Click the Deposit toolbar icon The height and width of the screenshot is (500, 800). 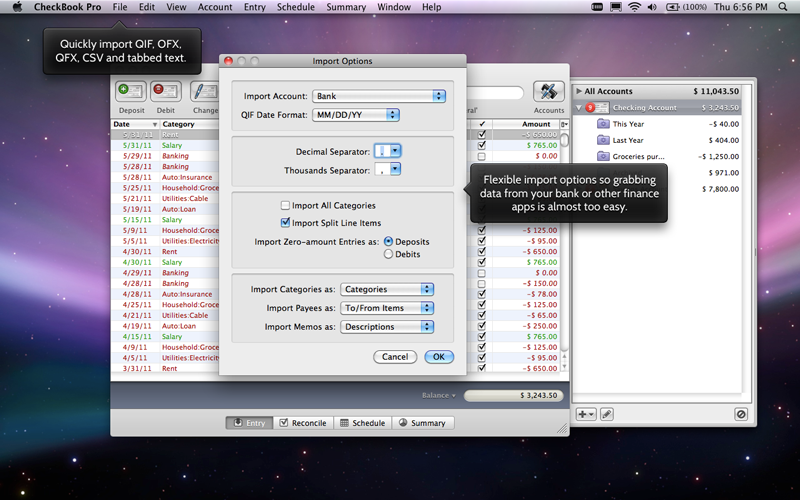(131, 92)
